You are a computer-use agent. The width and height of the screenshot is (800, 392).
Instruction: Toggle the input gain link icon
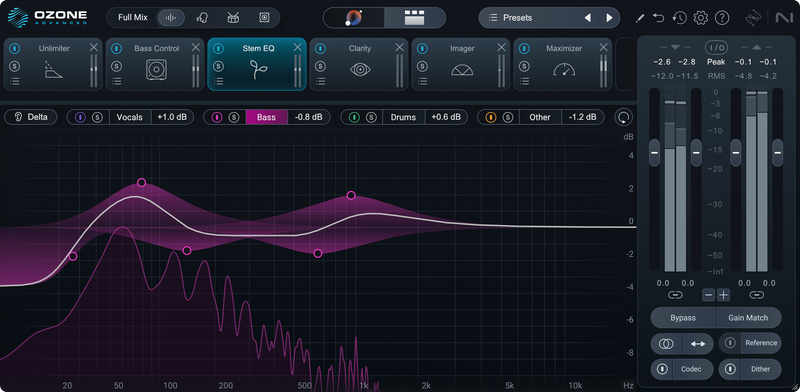coord(675,295)
